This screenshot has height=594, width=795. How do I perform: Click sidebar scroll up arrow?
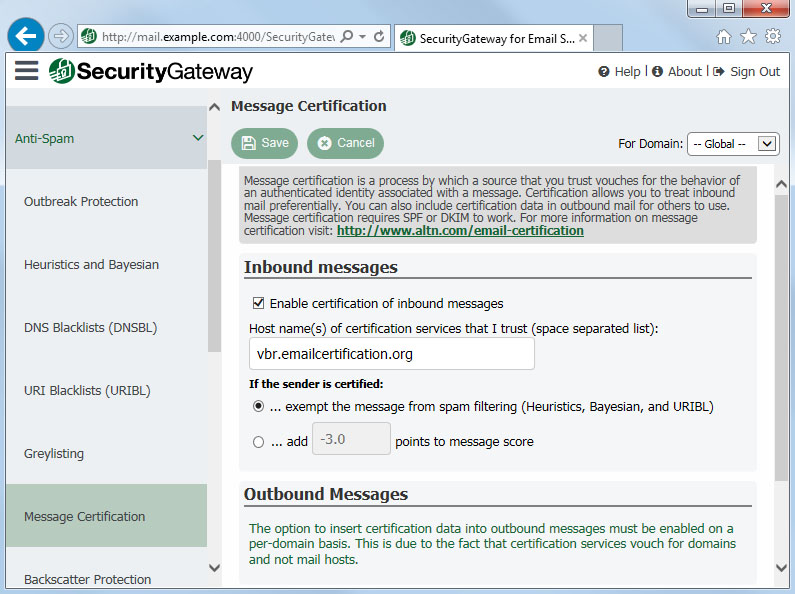(x=214, y=107)
